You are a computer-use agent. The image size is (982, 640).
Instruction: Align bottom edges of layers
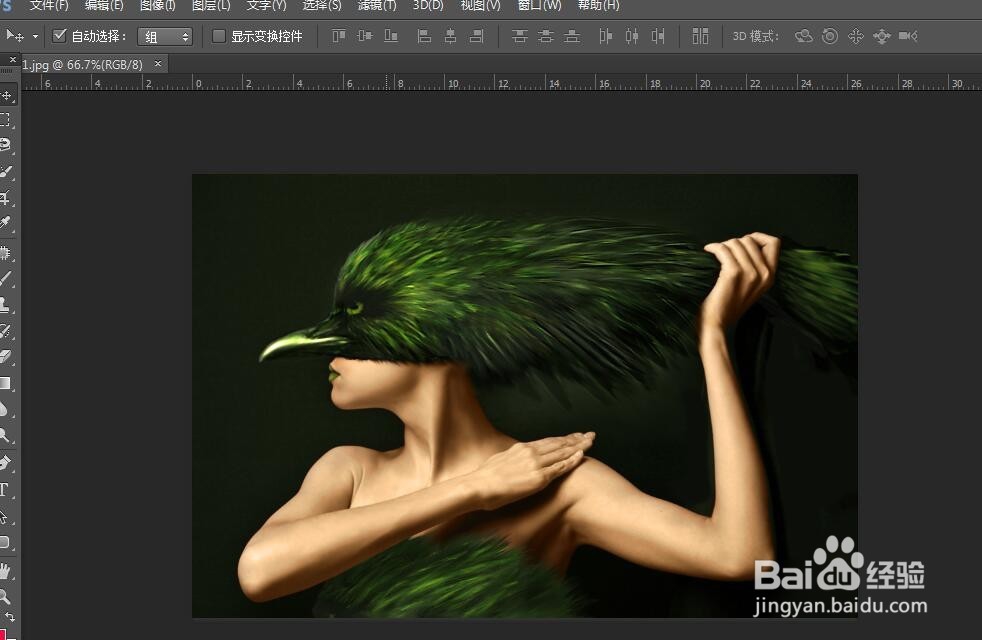[391, 36]
